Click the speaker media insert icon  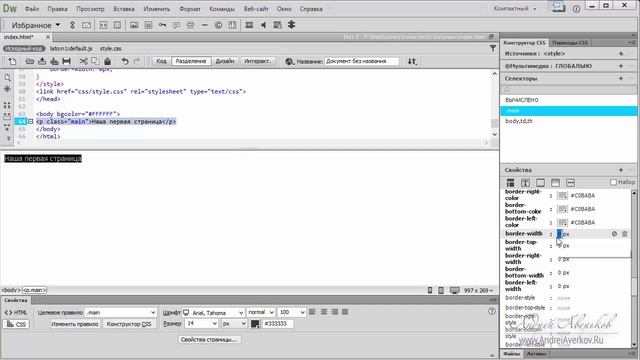point(263,25)
